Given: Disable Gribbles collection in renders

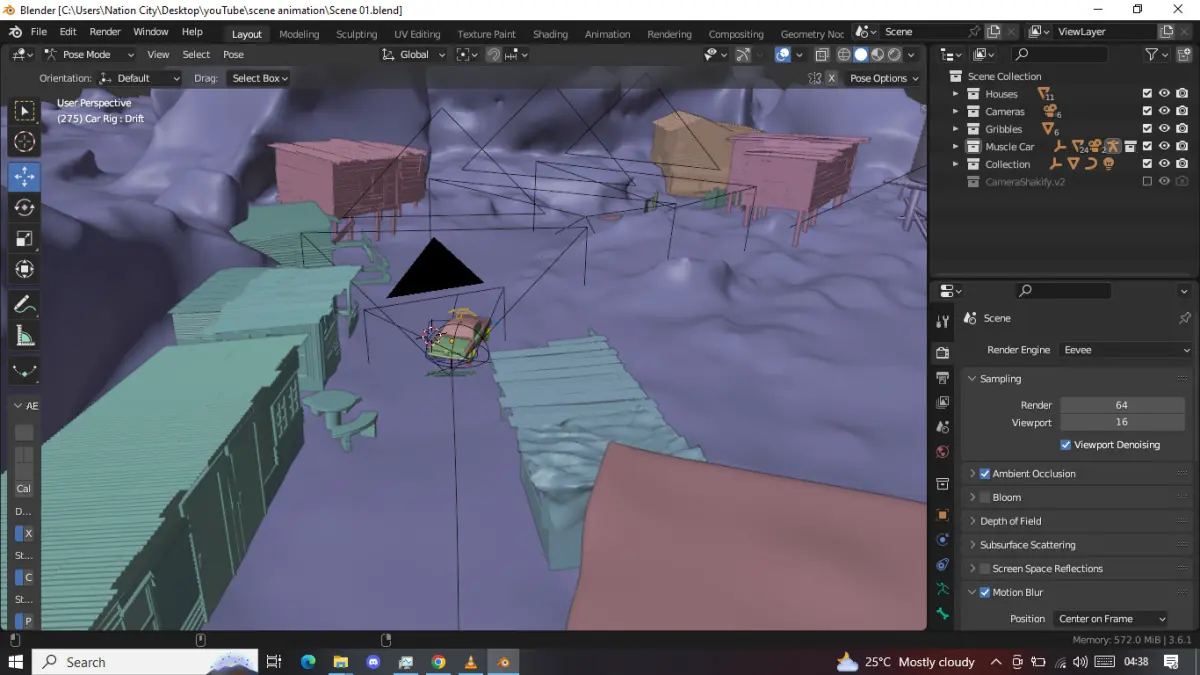Looking at the screenshot, I should point(1182,129).
